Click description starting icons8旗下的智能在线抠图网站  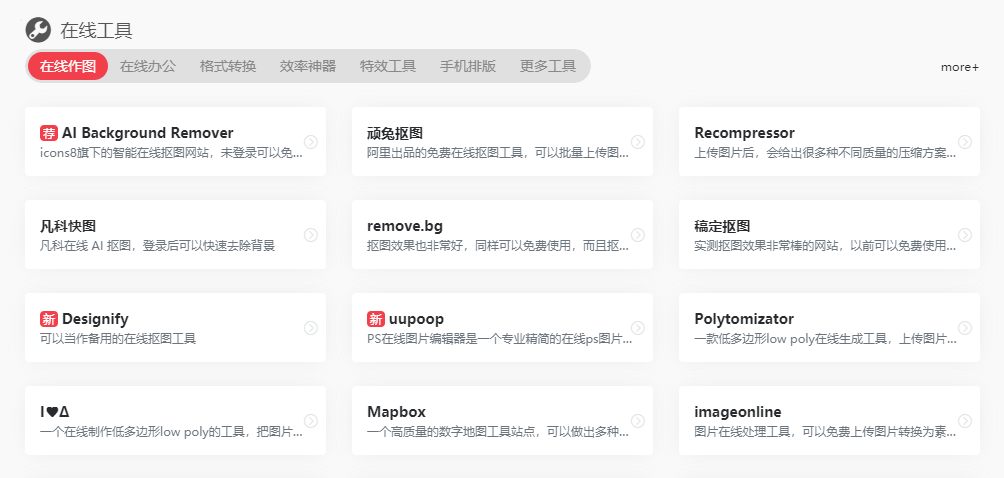(x=171, y=153)
